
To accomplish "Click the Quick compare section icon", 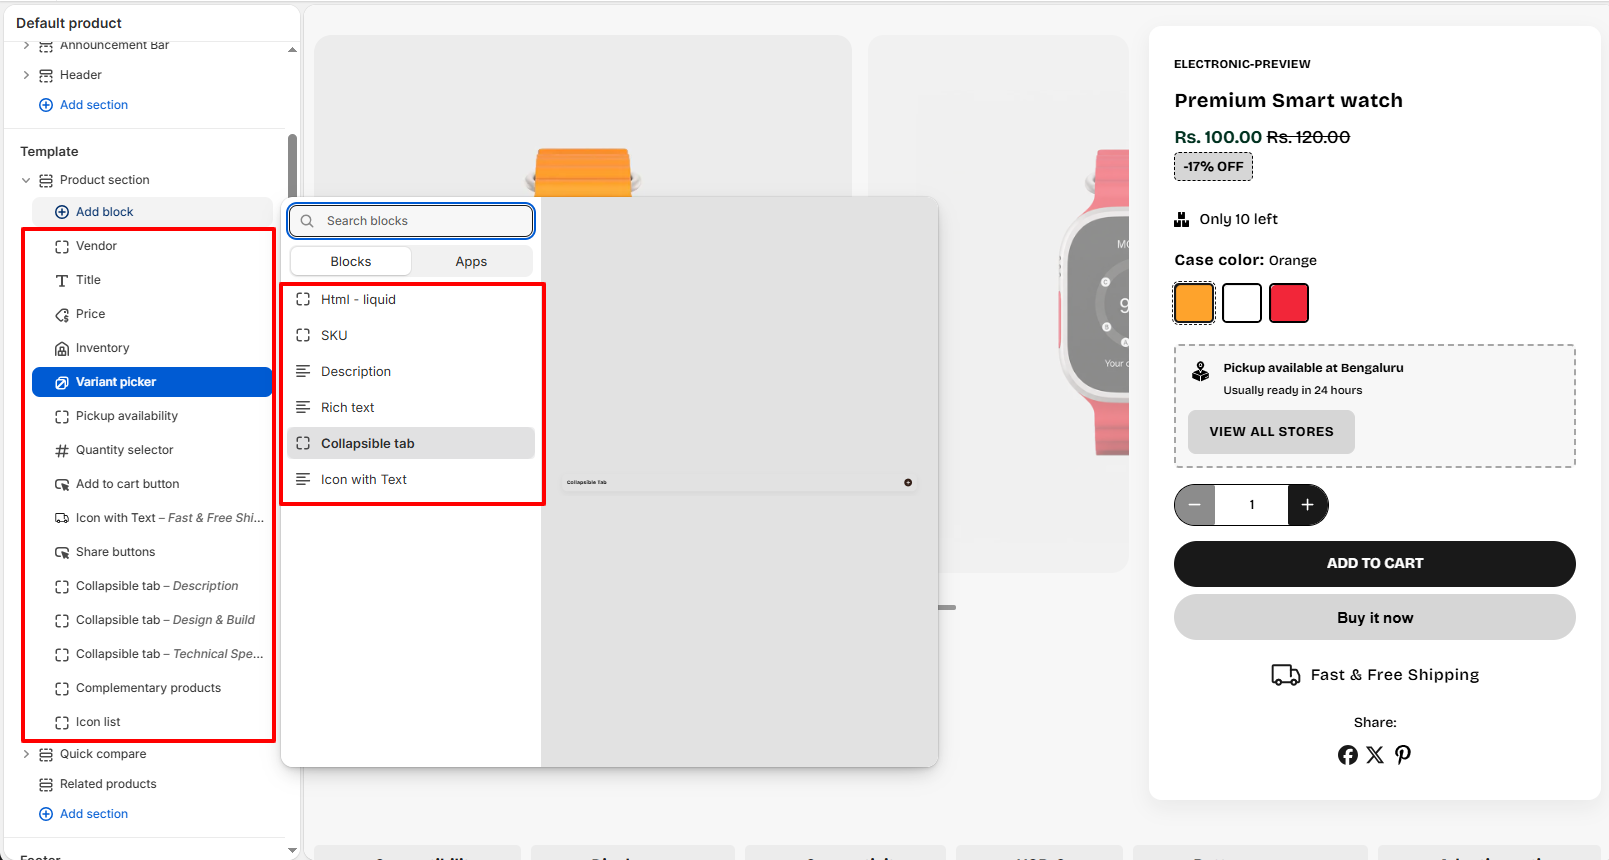I will (x=46, y=754).
